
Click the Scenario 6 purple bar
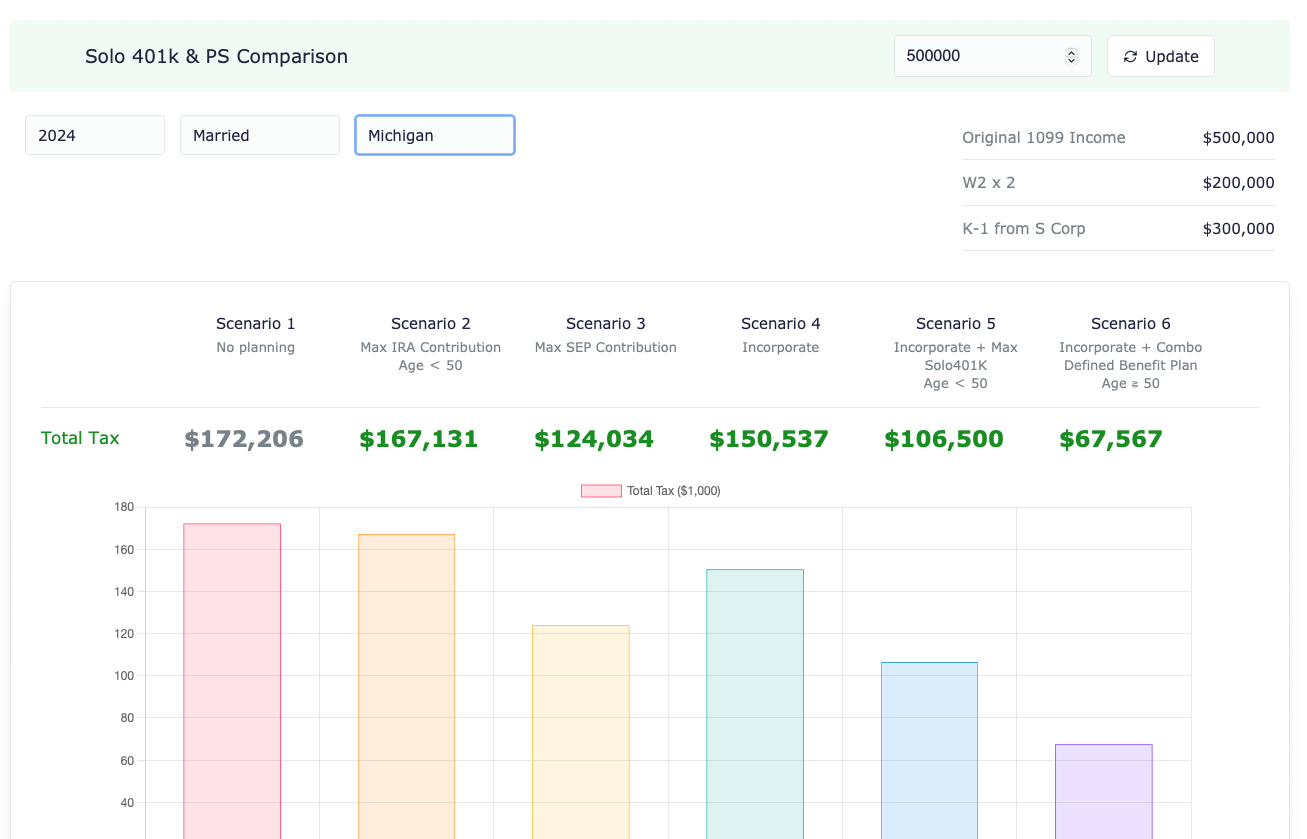1104,791
